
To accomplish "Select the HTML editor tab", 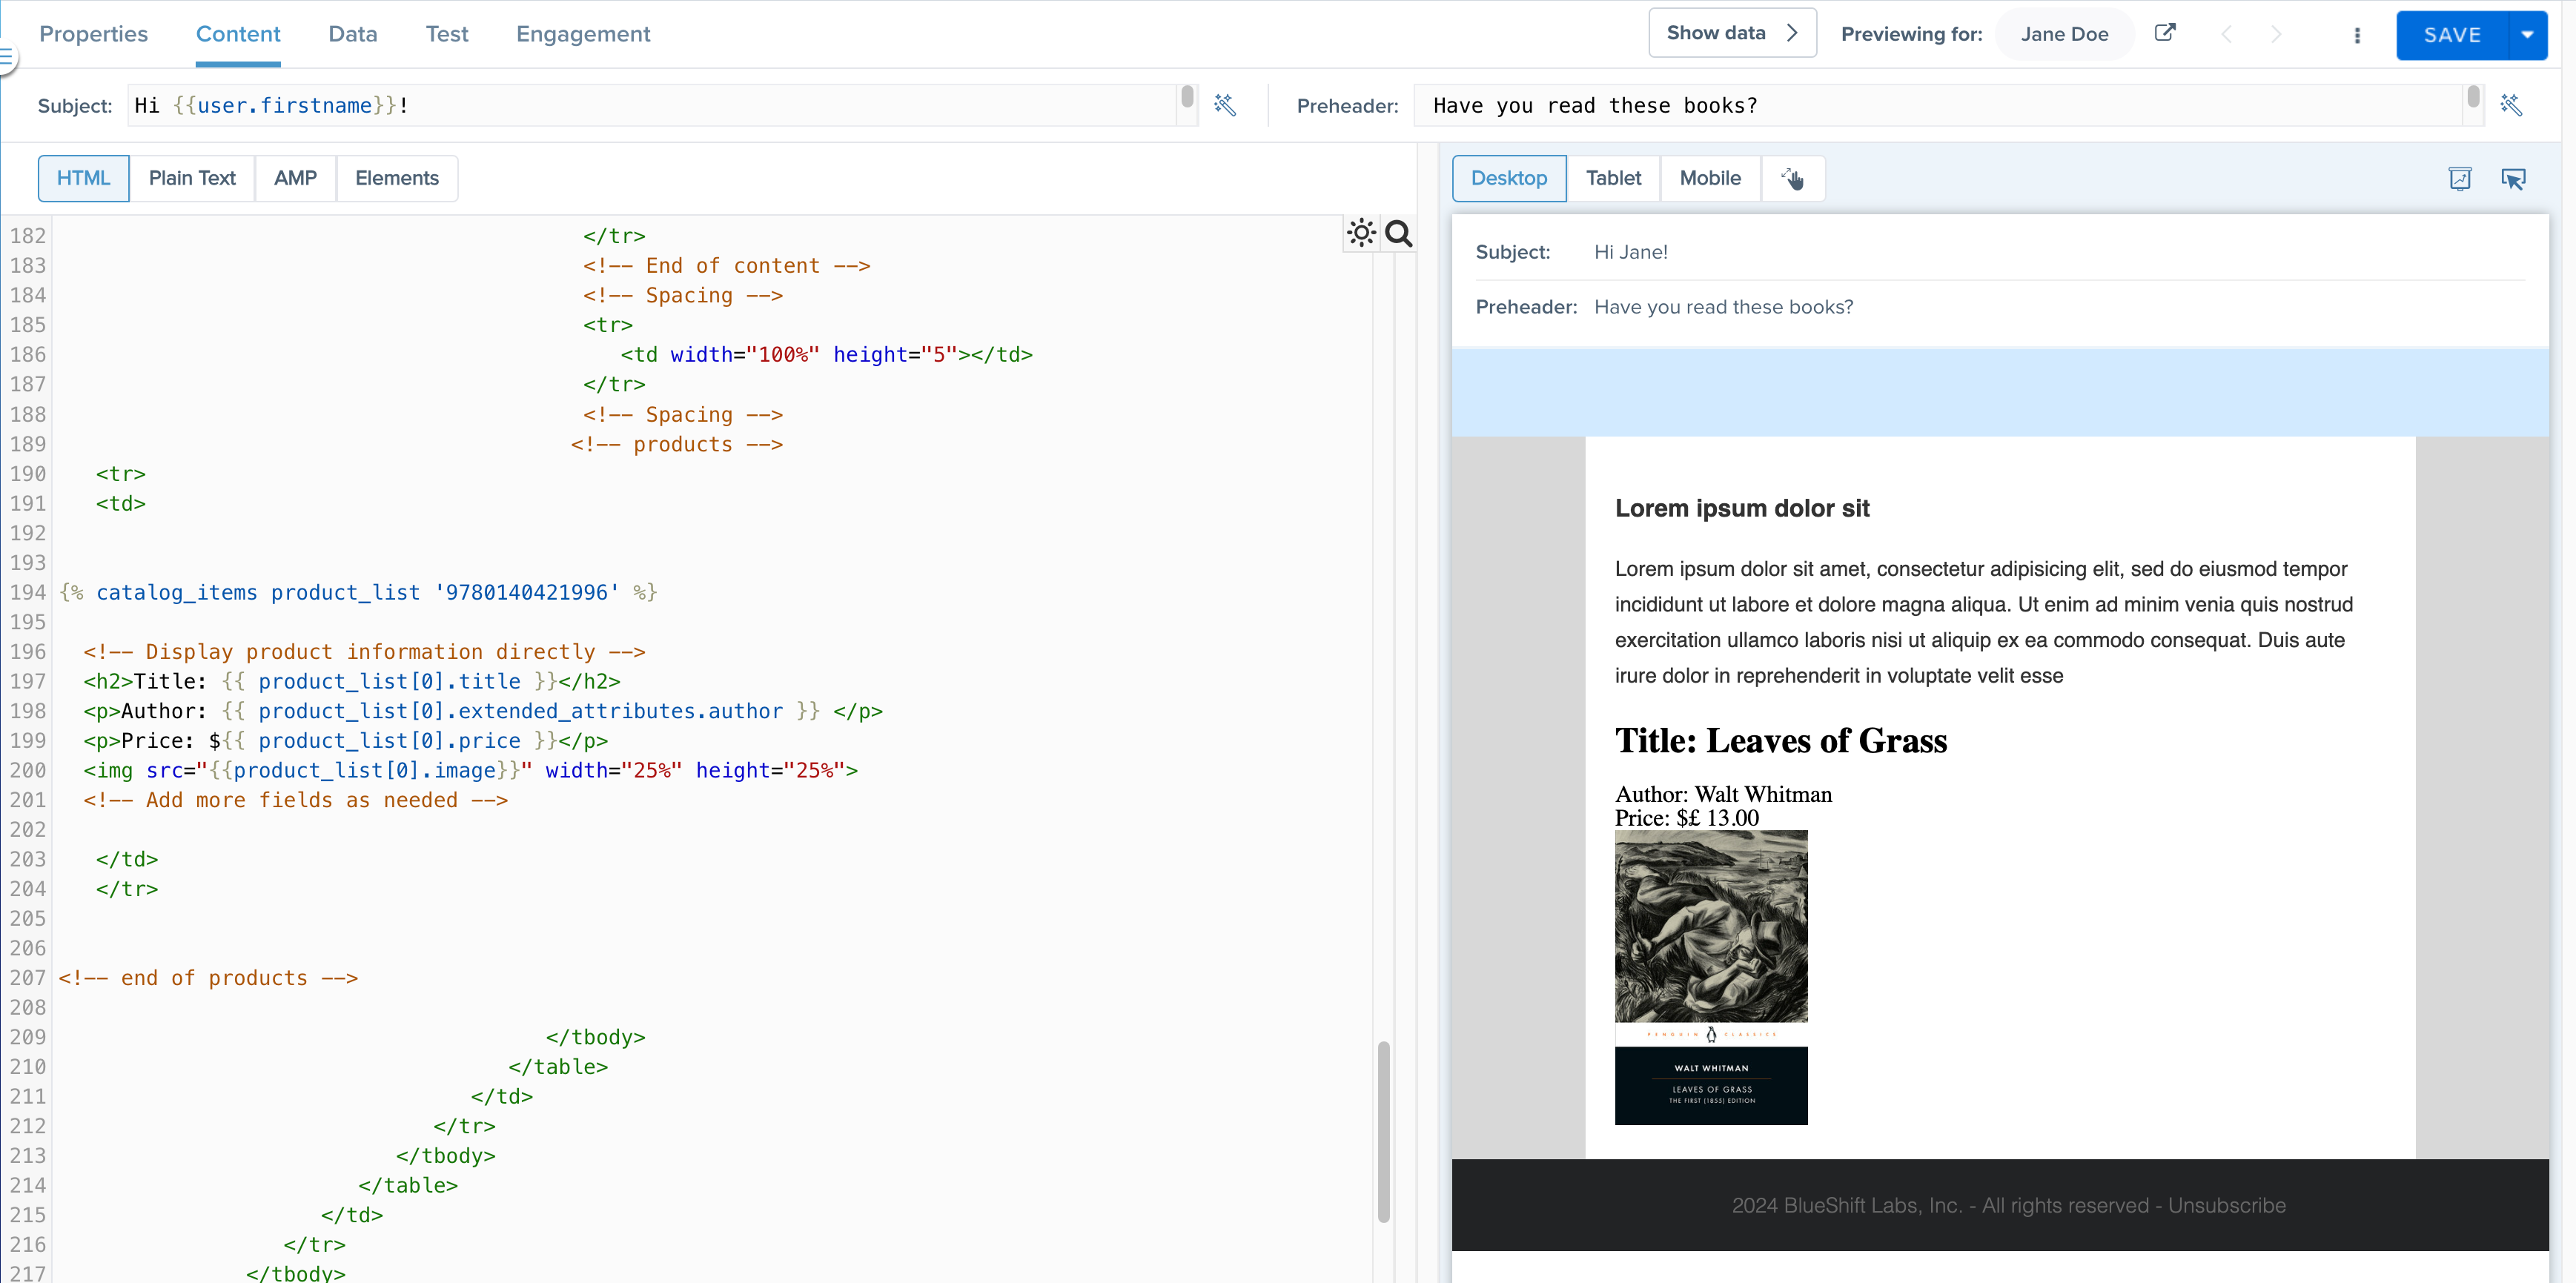I will pos(83,178).
